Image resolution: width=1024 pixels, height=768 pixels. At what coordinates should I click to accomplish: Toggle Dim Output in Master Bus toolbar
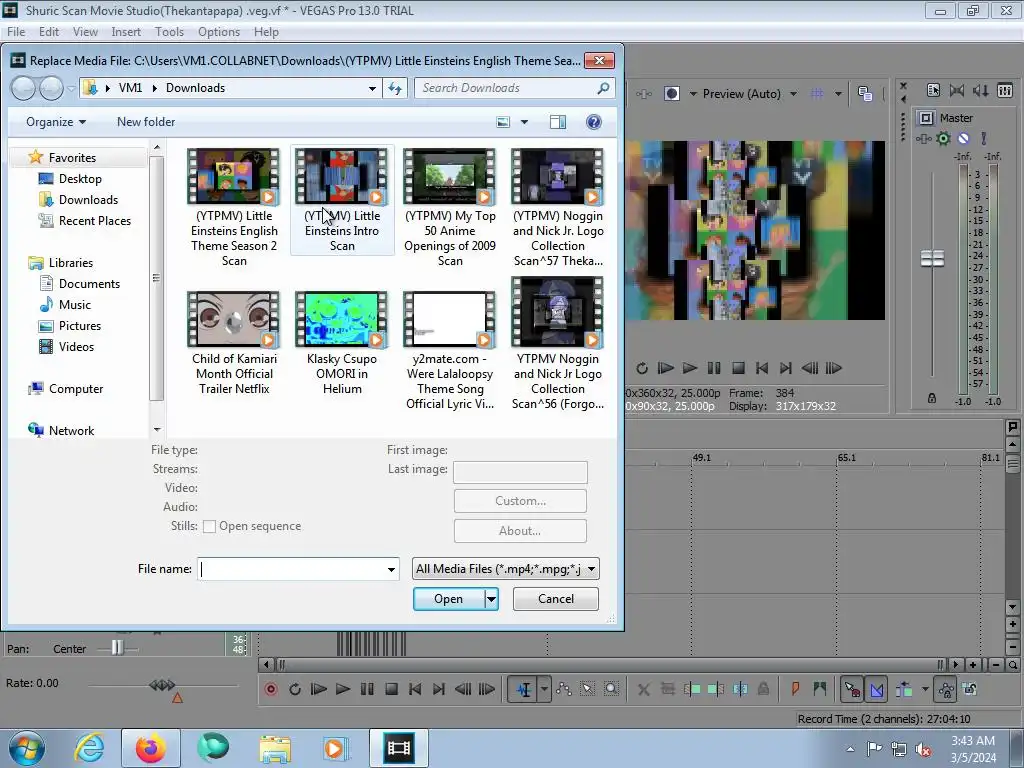point(981,91)
